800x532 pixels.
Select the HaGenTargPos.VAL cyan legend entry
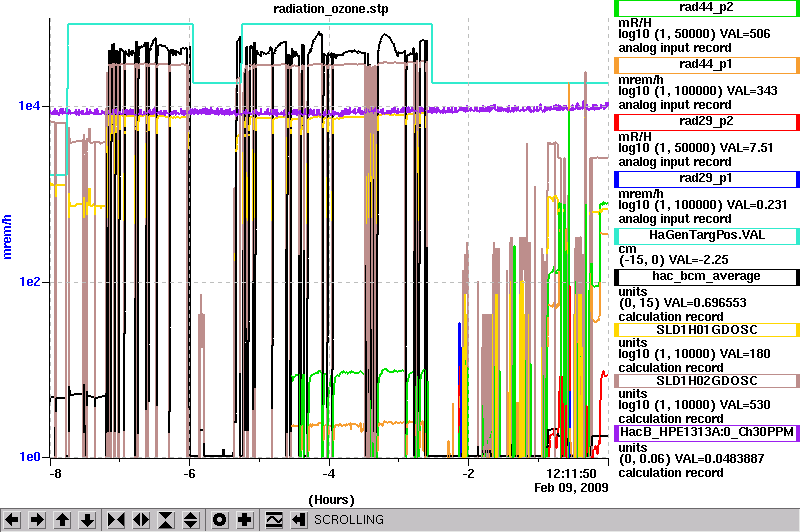707,236
